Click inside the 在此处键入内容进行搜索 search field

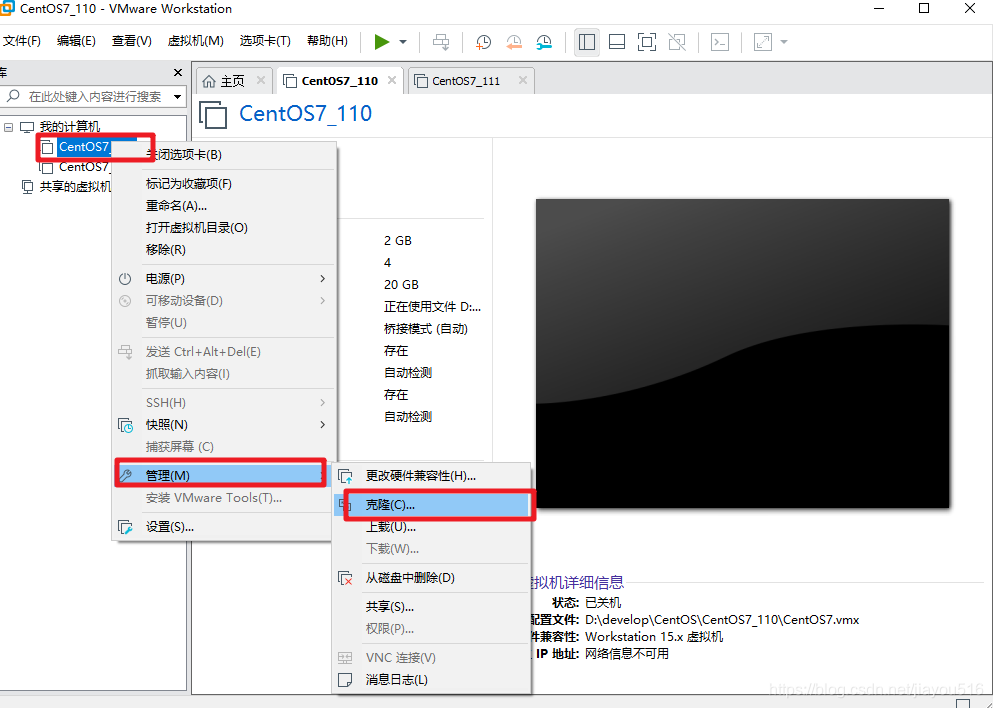point(95,96)
